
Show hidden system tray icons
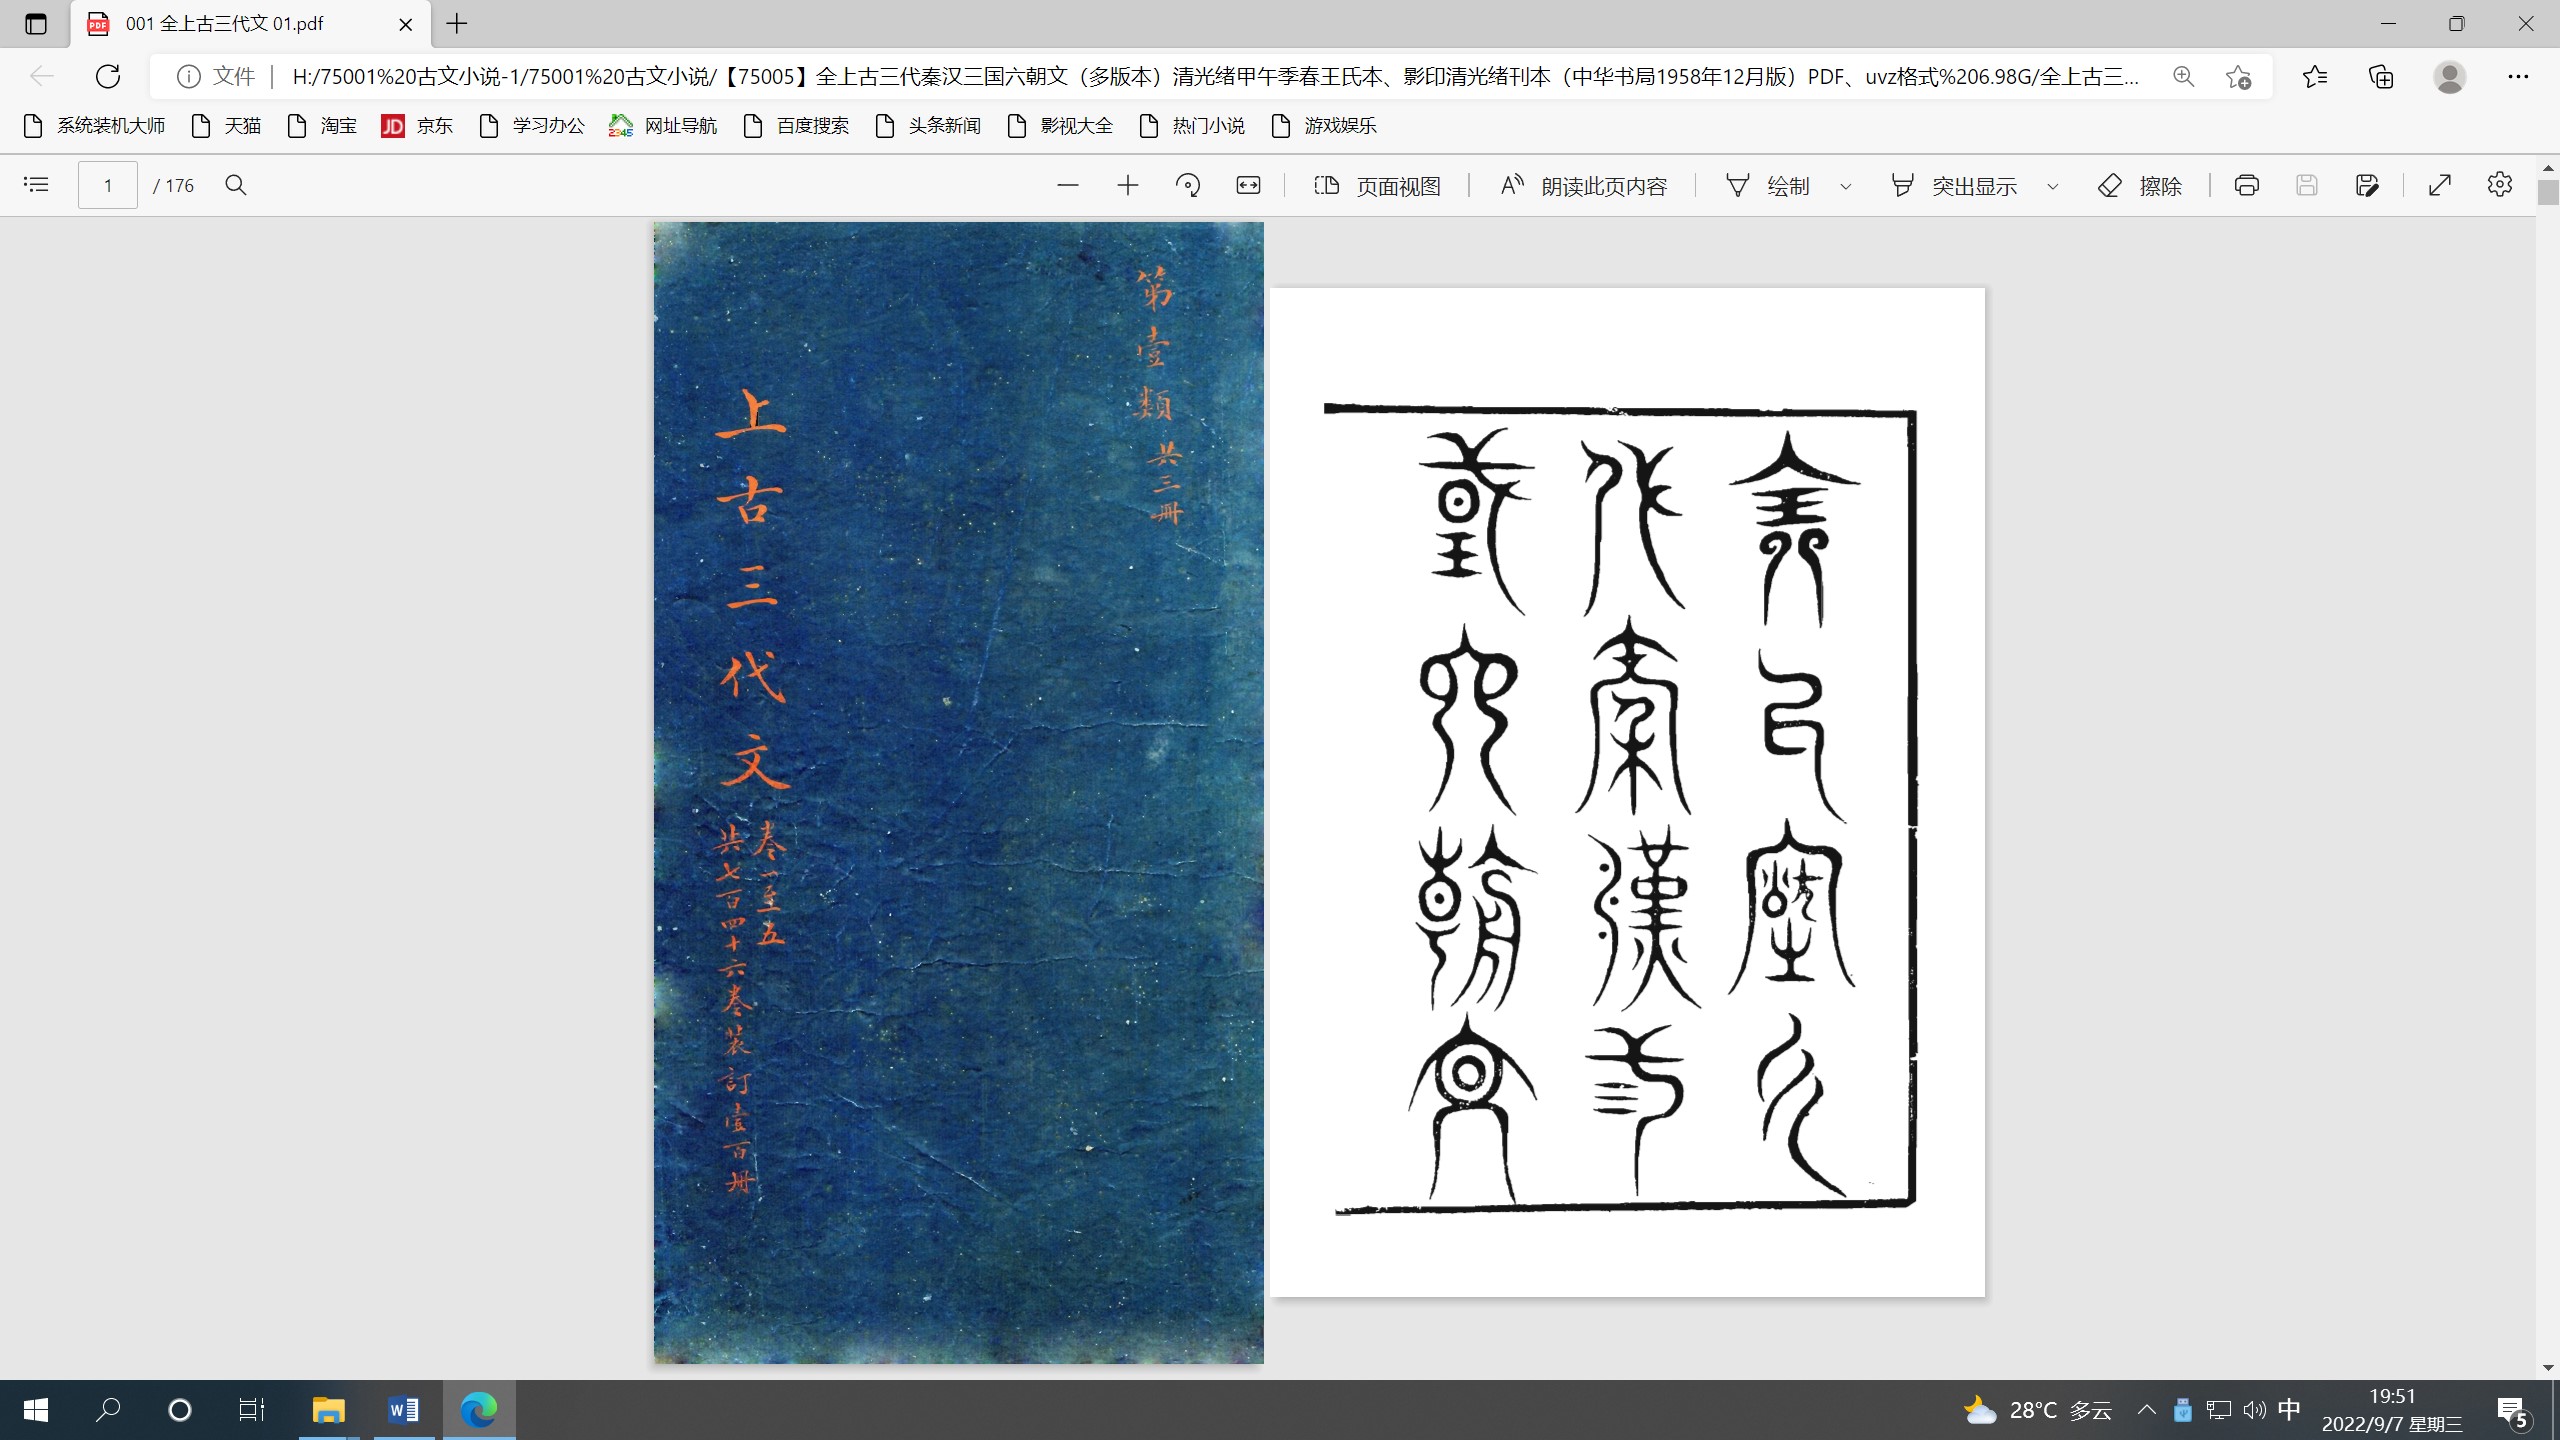click(2146, 1410)
